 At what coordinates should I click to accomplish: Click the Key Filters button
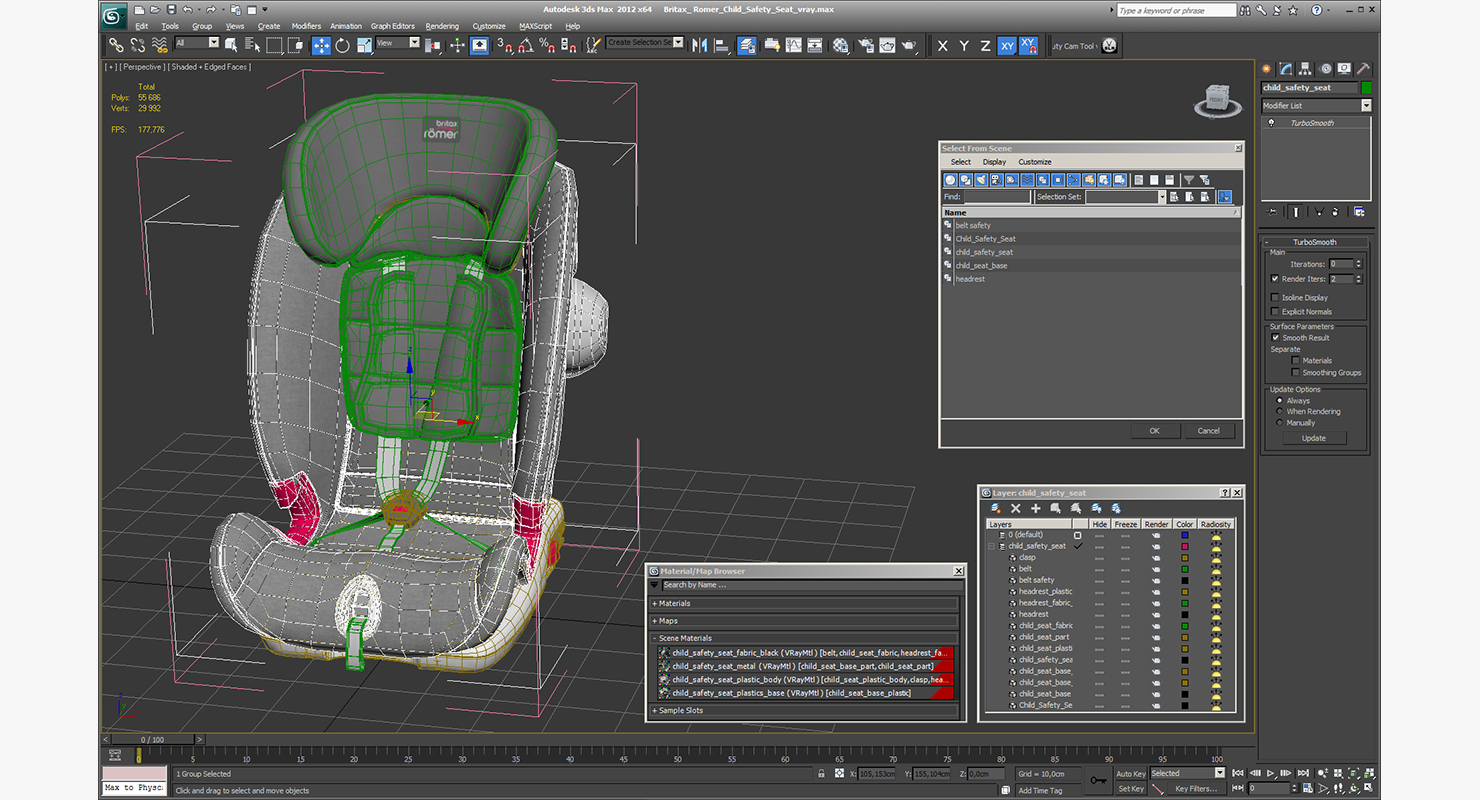tap(1196, 789)
